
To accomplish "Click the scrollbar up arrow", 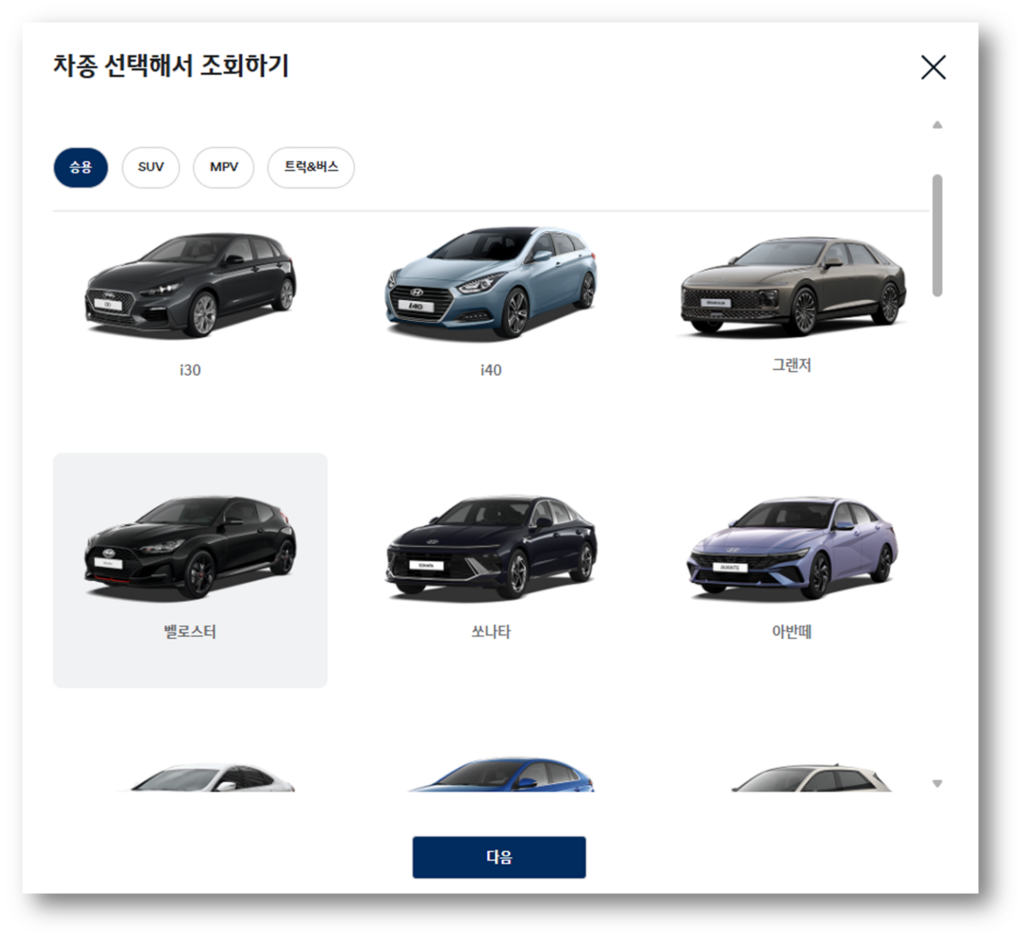I will point(937,123).
